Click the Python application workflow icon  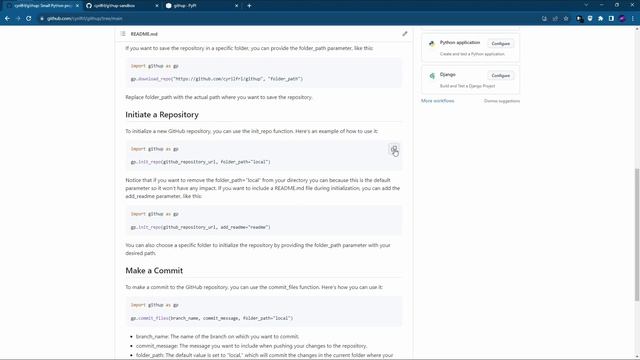(x=432, y=43)
